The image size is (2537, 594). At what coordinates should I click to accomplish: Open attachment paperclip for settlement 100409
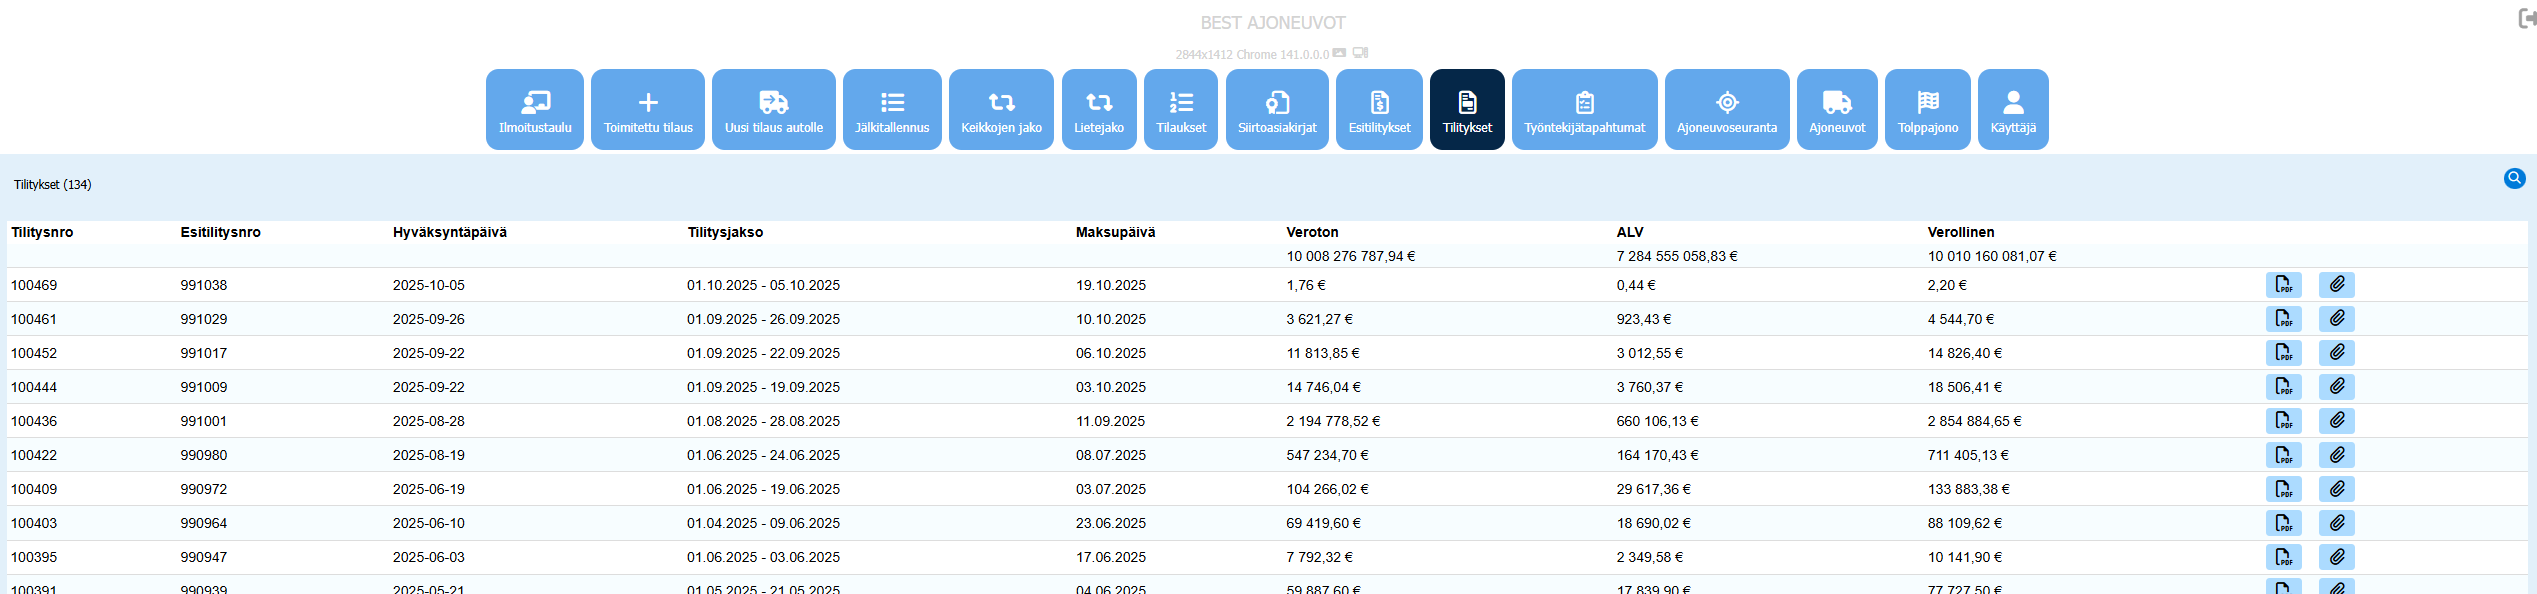coord(2336,489)
